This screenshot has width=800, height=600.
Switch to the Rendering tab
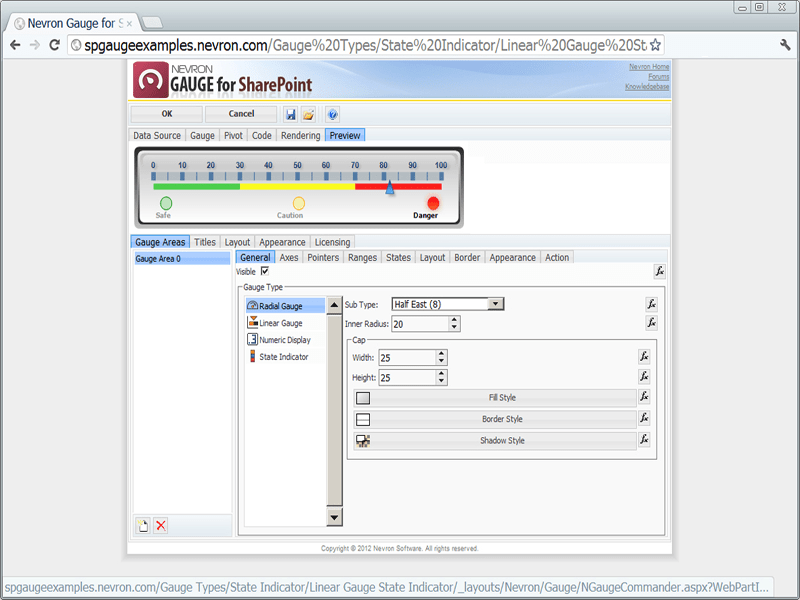coord(301,135)
